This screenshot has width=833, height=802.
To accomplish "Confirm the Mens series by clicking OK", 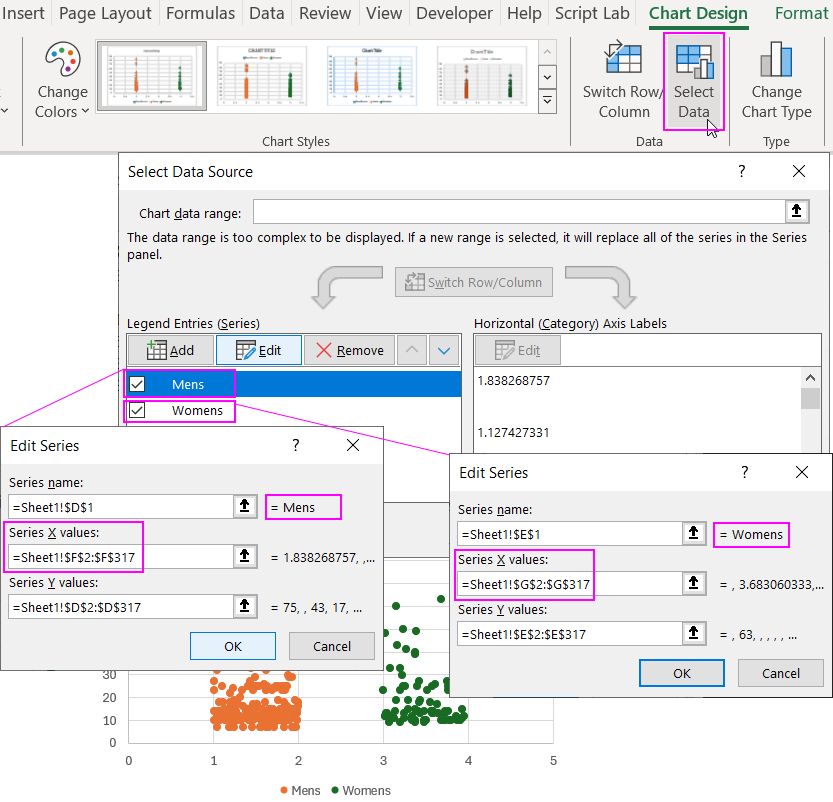I will (232, 645).
